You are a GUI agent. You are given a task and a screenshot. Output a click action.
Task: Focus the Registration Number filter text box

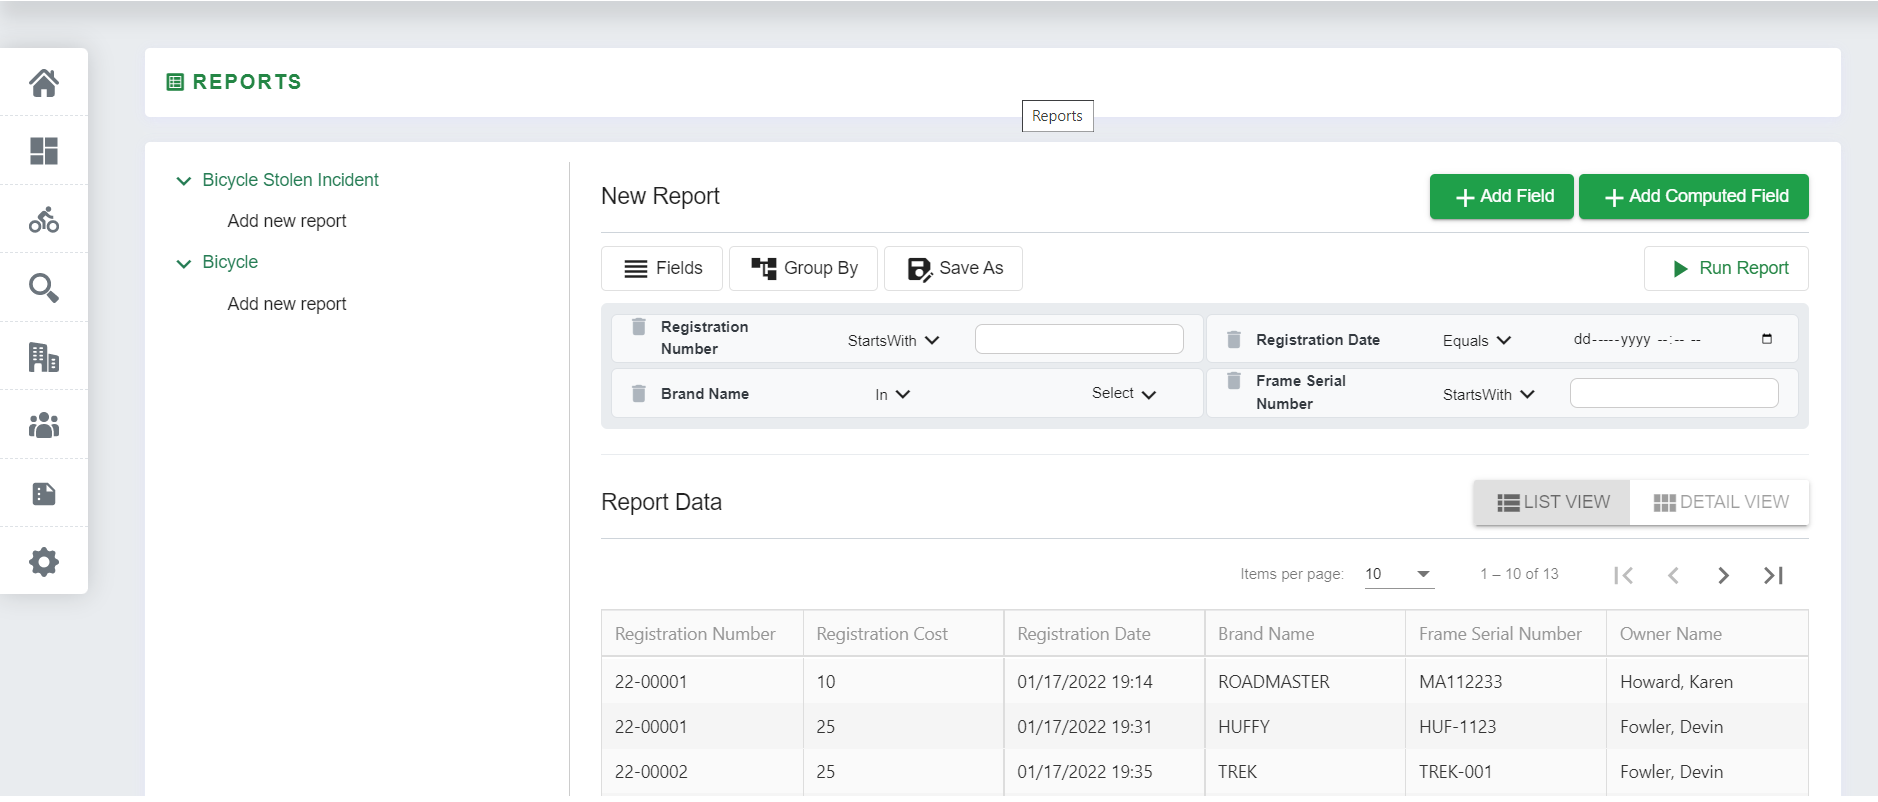point(1079,339)
